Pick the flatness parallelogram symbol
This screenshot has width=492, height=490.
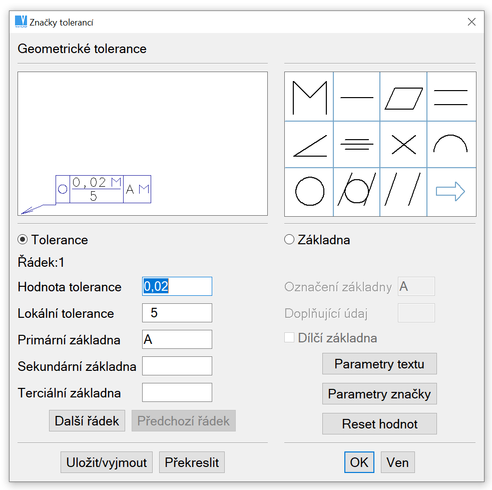403,97
